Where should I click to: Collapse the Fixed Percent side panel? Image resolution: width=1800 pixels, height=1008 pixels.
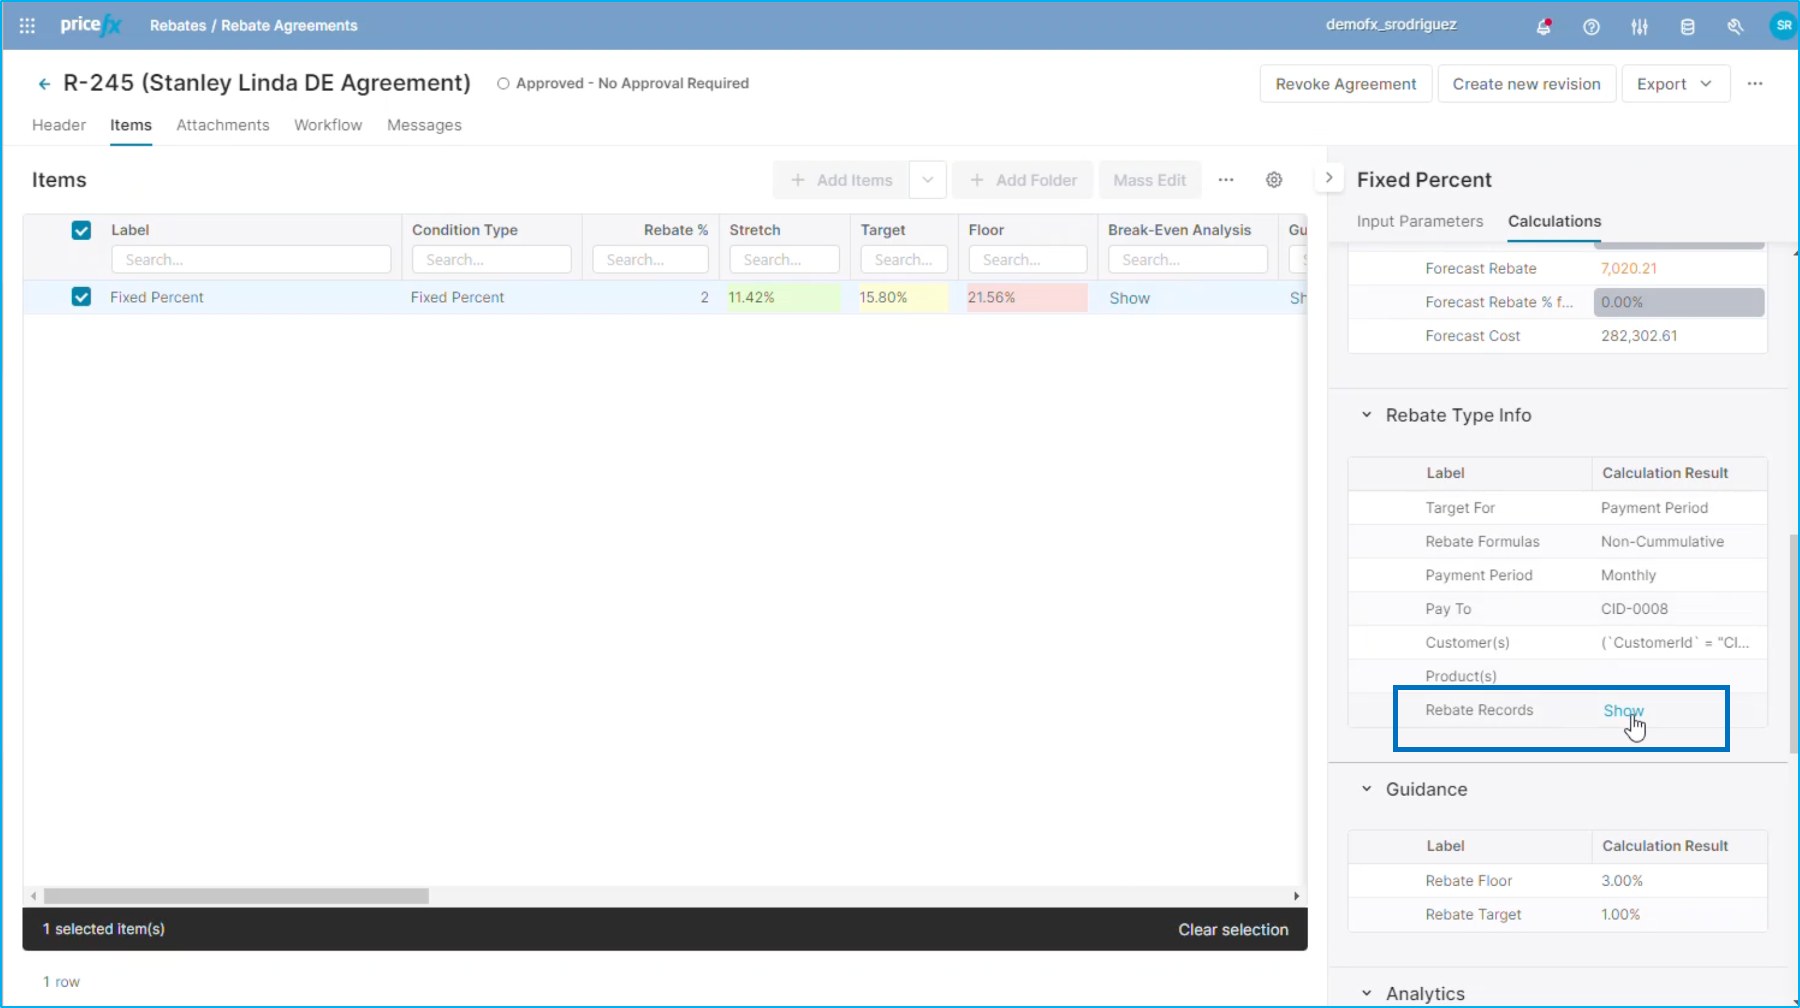(x=1328, y=178)
